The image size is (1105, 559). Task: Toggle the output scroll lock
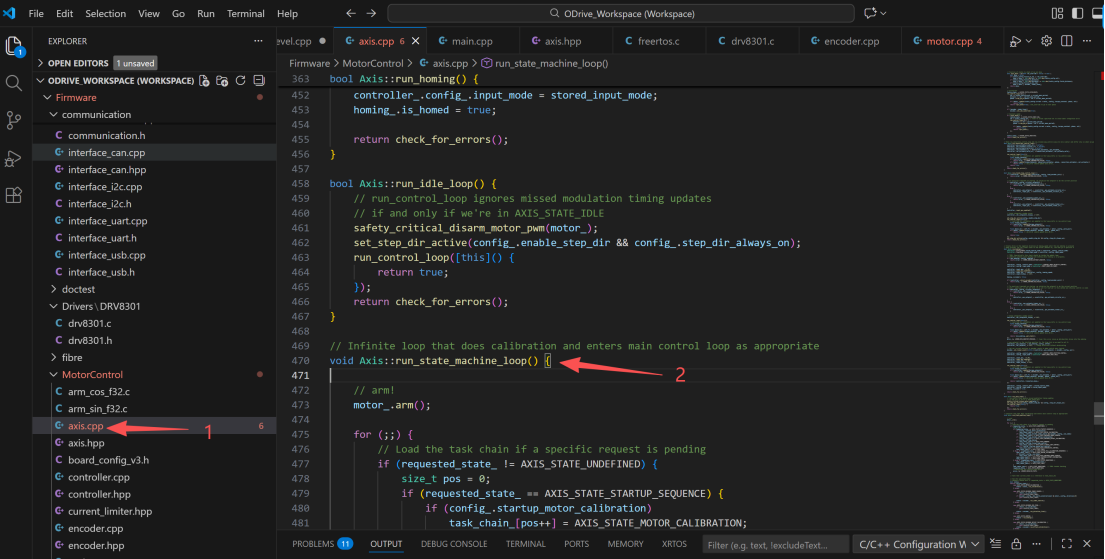coord(1016,543)
